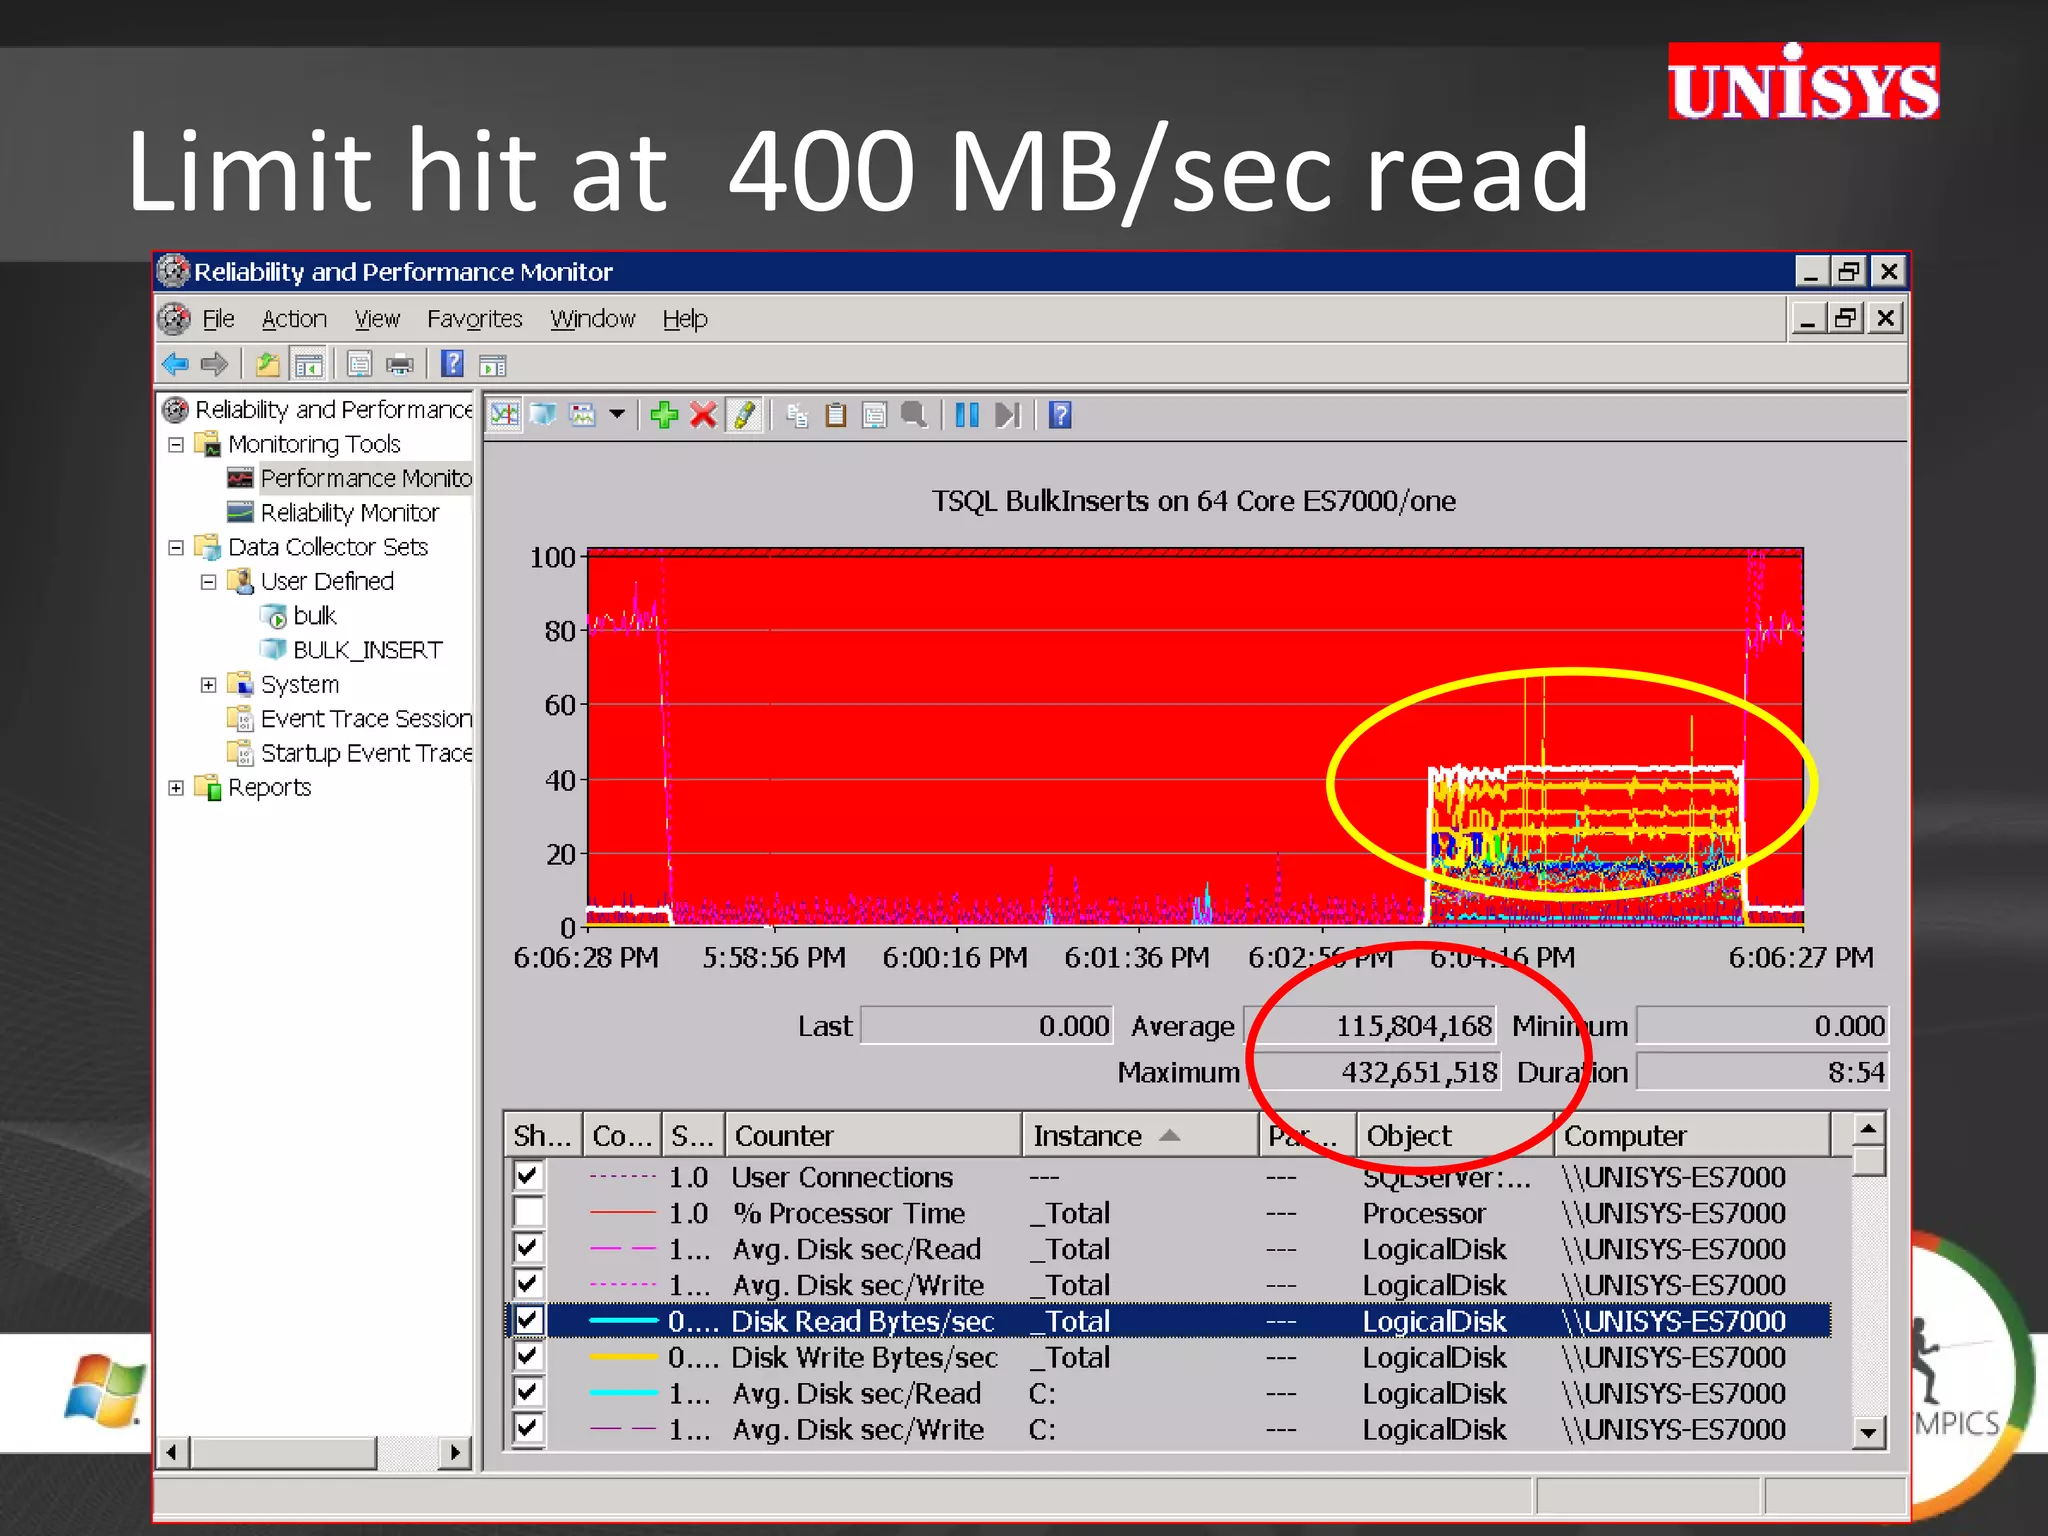Viewport: 2048px width, 1536px height.
Task: Click the View Current Activity icon
Action: click(504, 414)
